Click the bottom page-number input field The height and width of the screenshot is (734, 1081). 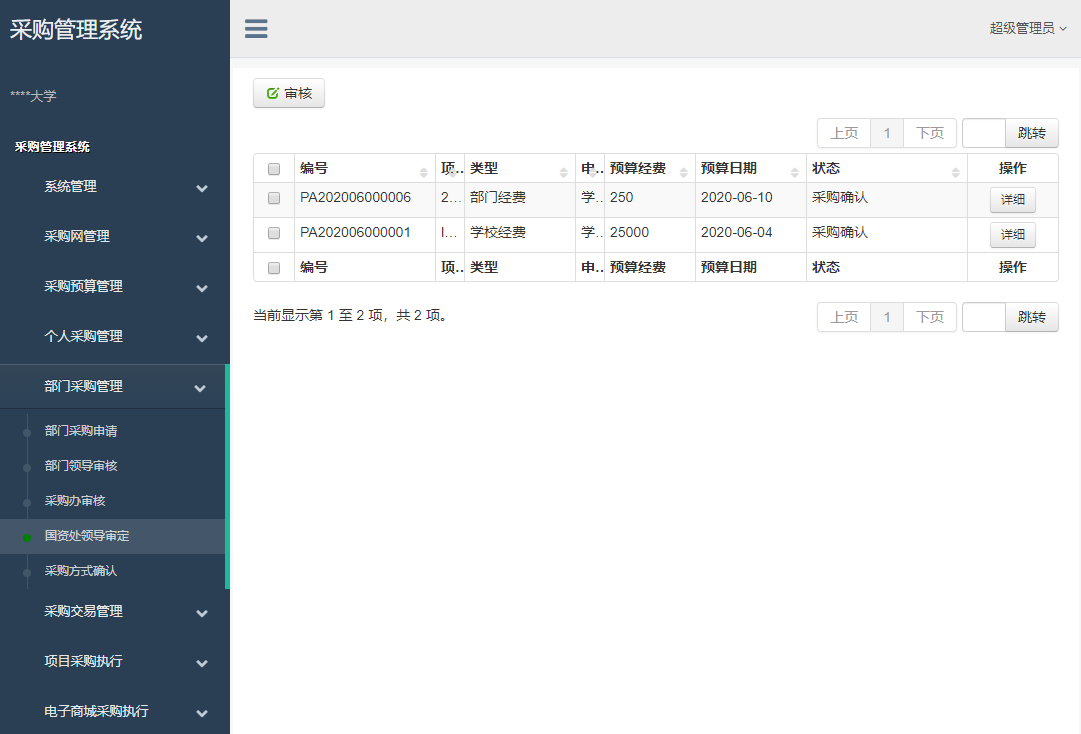984,317
